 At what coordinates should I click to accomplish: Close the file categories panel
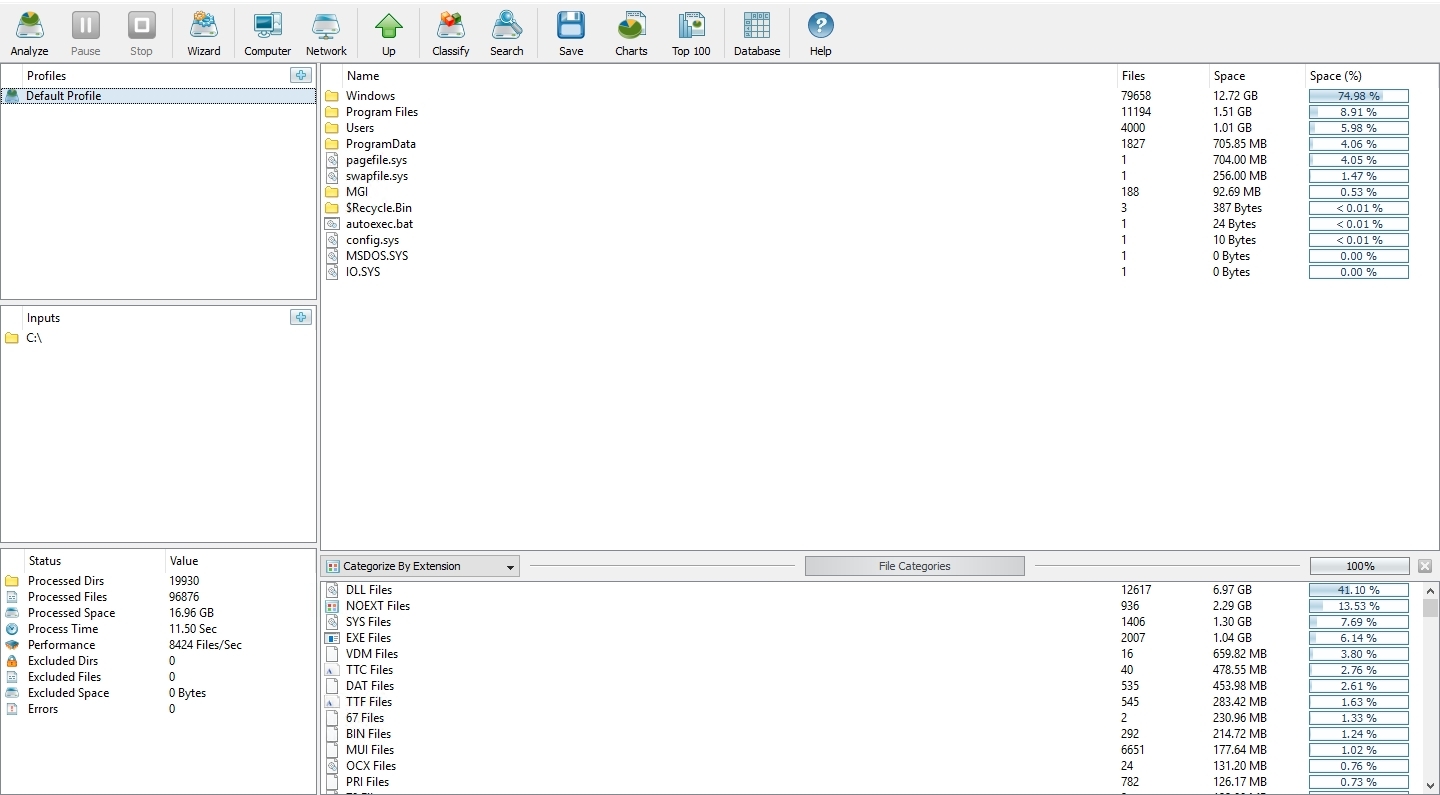[1425, 565]
